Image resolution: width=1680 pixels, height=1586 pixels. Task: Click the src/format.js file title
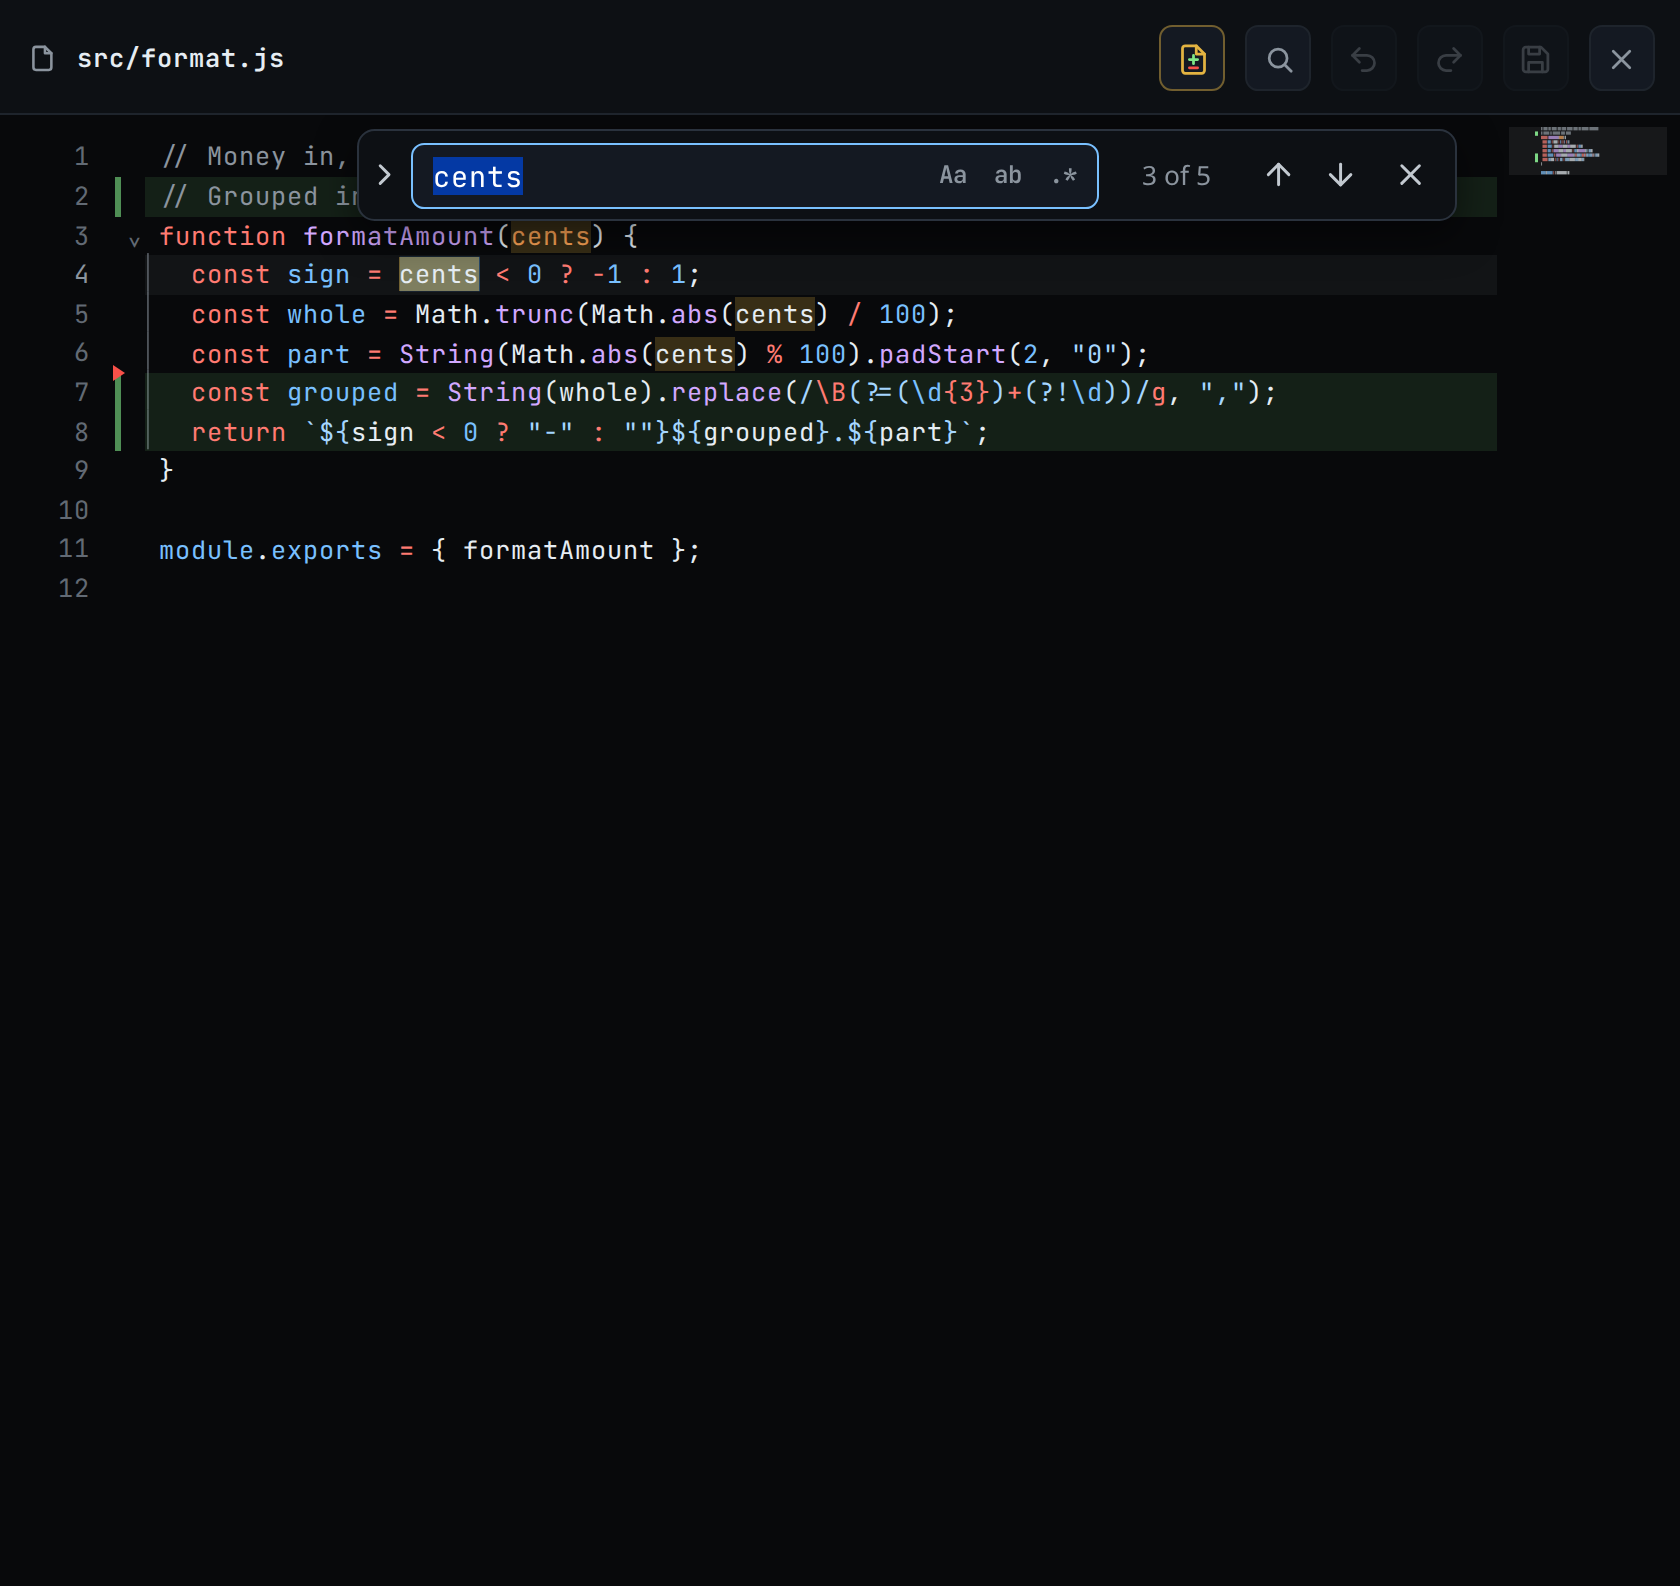[x=181, y=59]
